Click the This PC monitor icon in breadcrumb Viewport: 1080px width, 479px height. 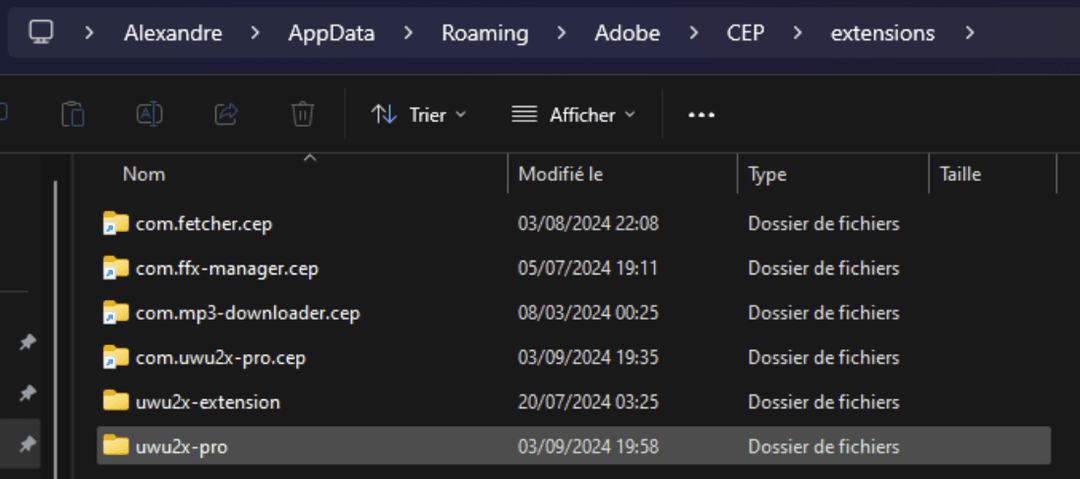click(x=41, y=33)
